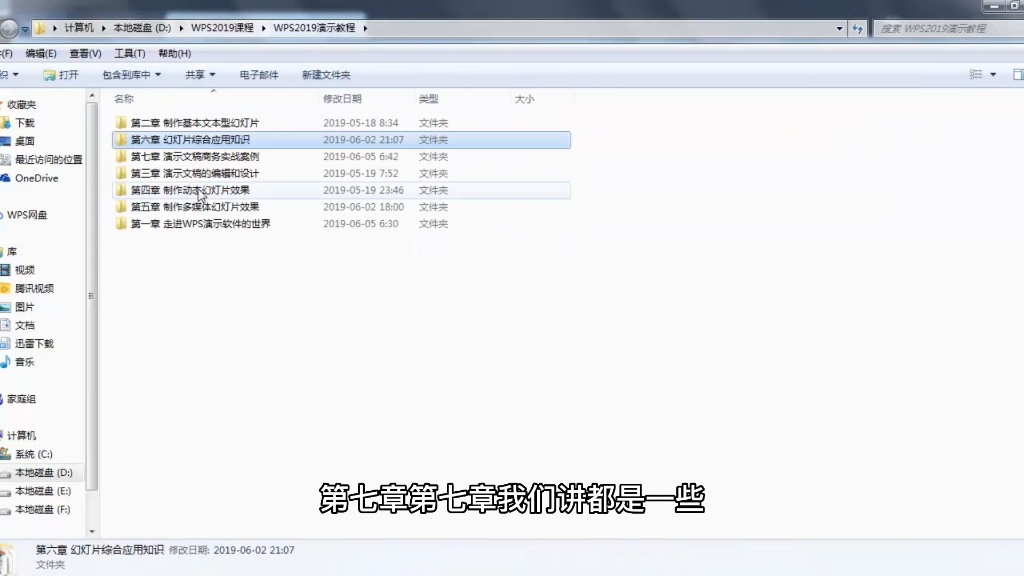Open the 查看(V) menu
The image size is (1024, 576).
[x=85, y=53]
